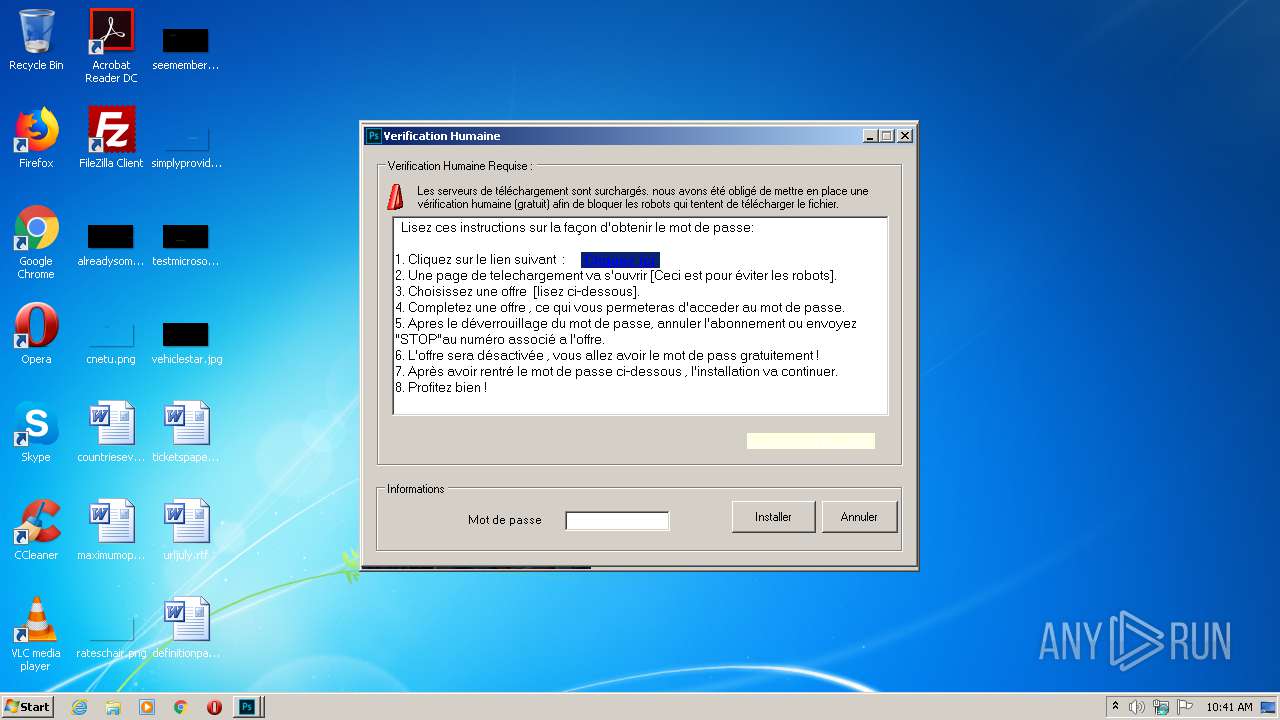Select the alreadysom desktop file
The width and height of the screenshot is (1280, 720).
(111, 243)
